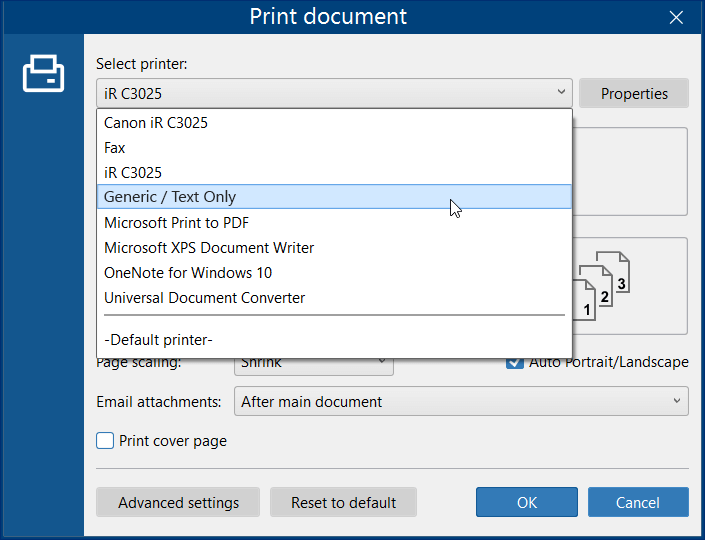Image resolution: width=705 pixels, height=540 pixels.
Task: Click the collated pages 1-2-3 icon
Action: [x=603, y=286]
